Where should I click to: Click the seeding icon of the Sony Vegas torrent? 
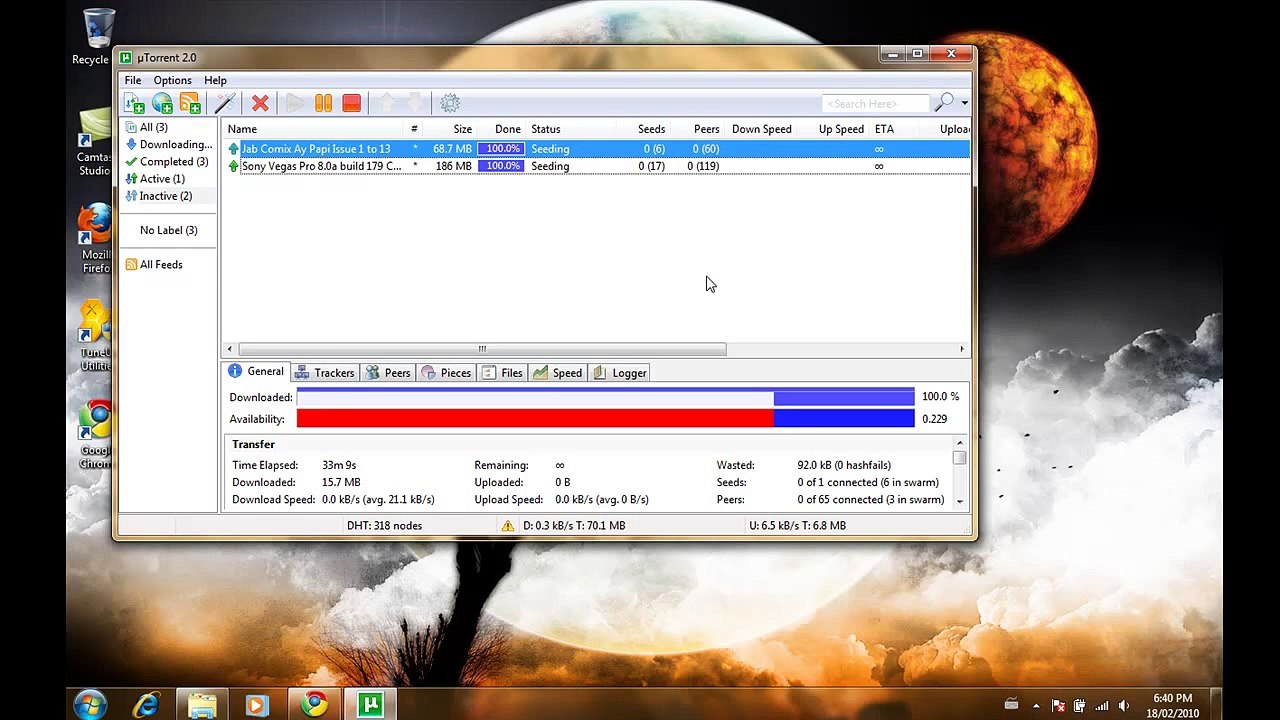[x=234, y=166]
